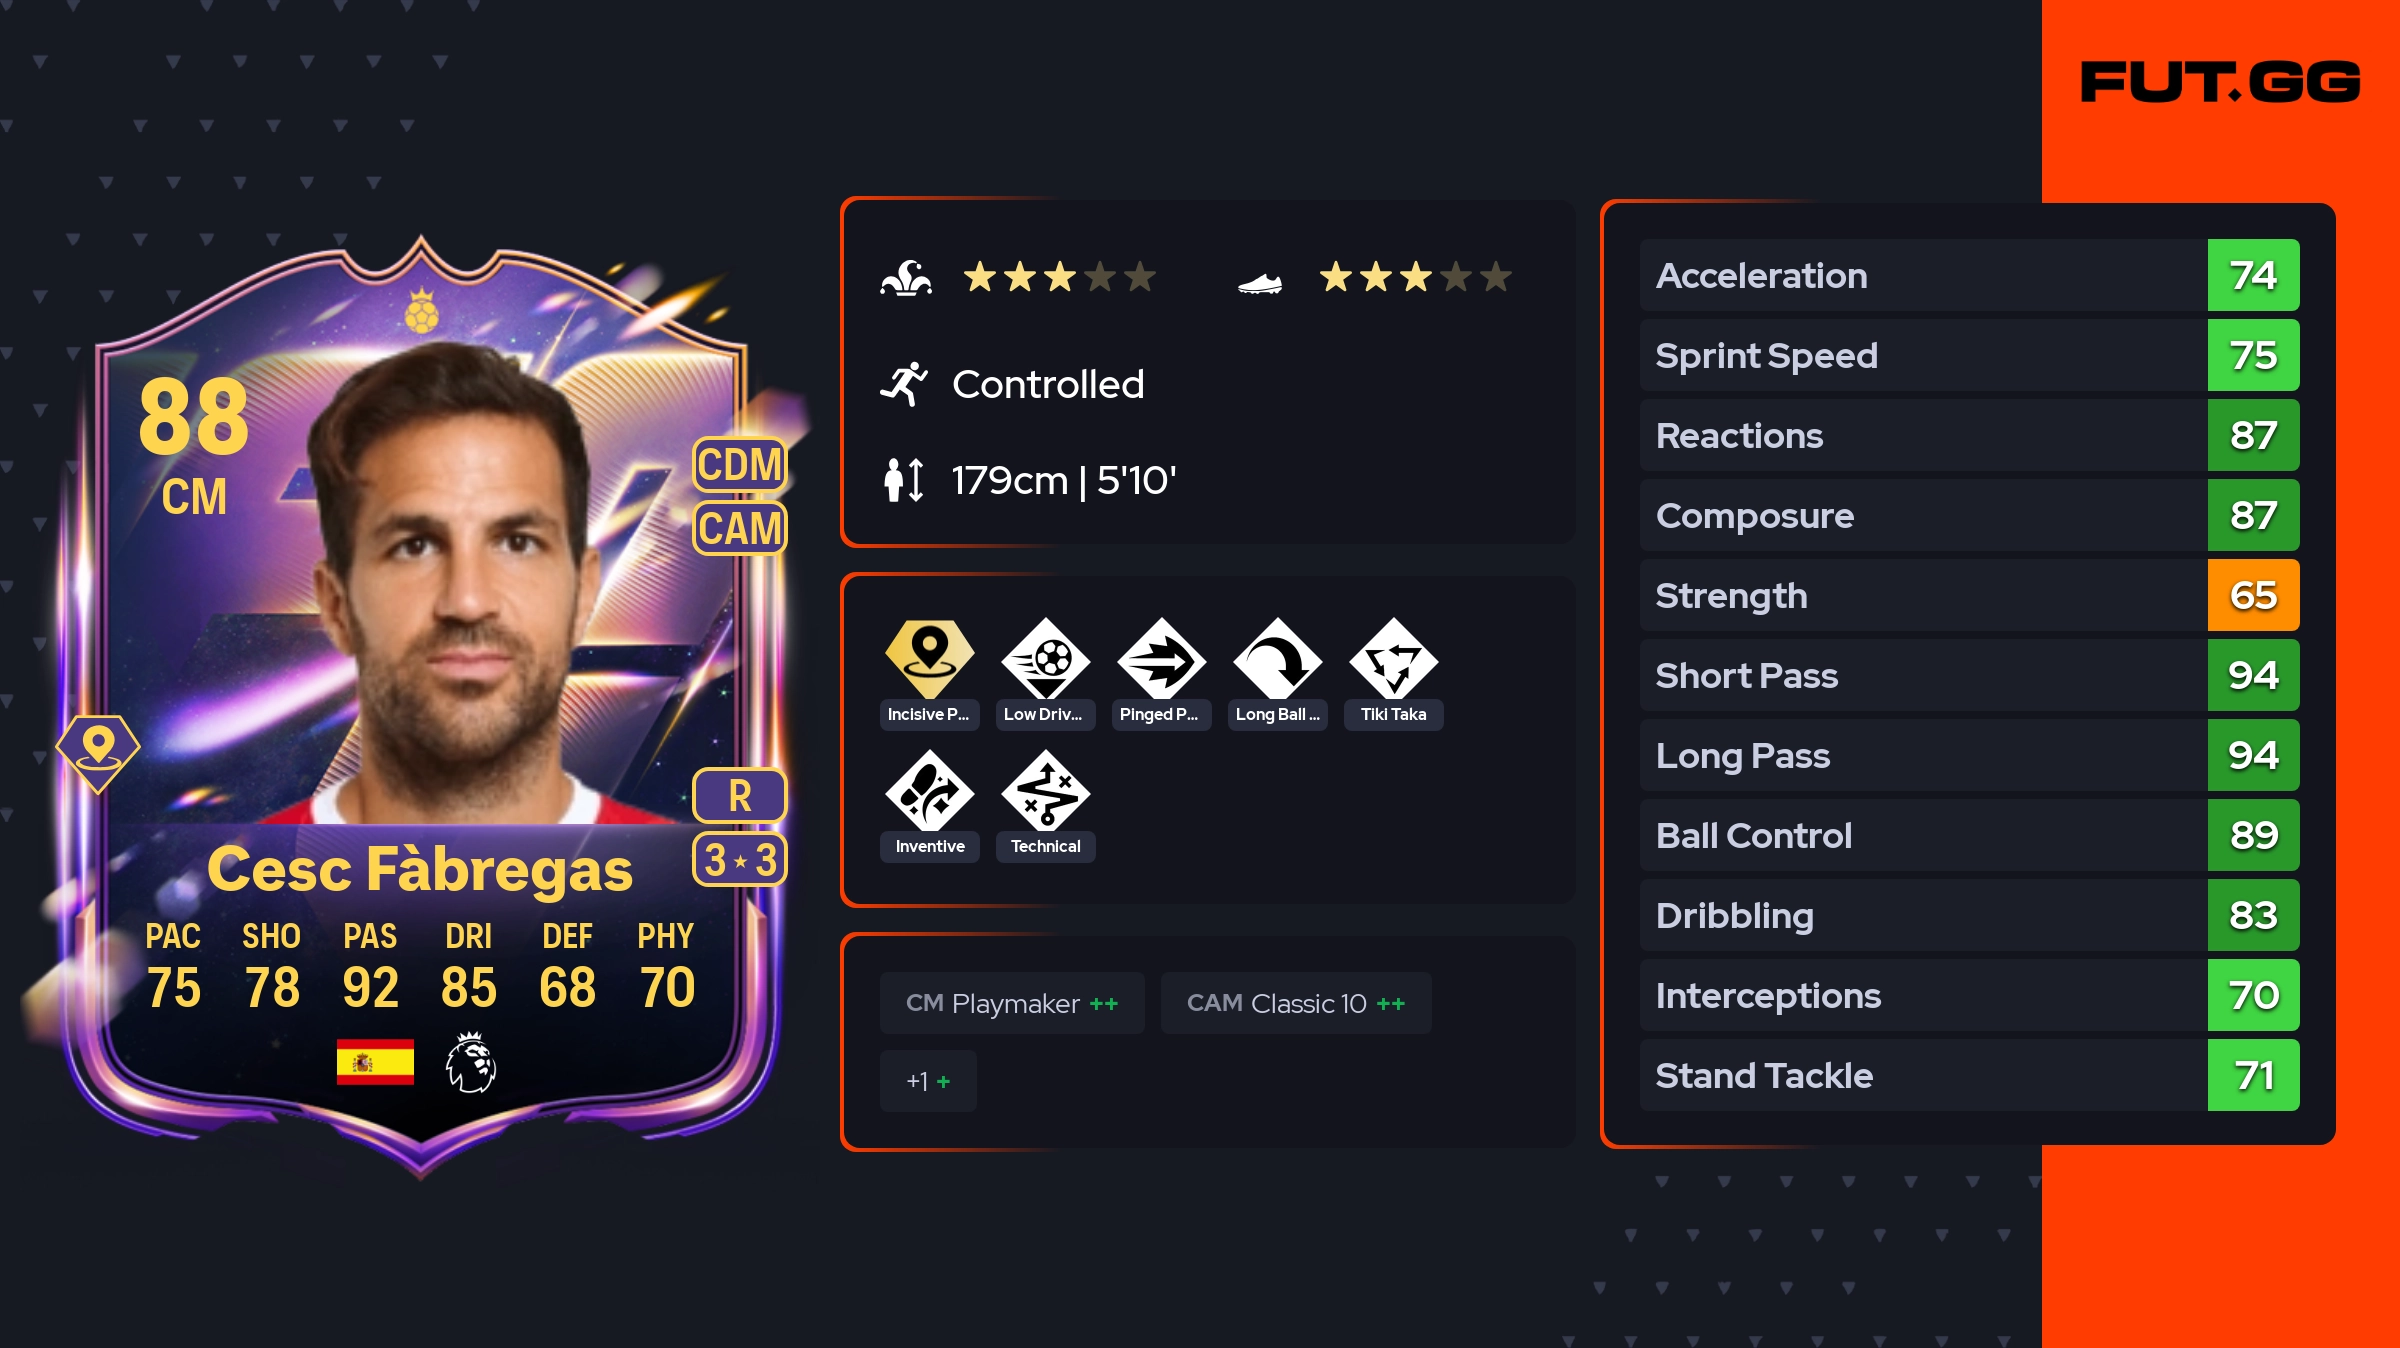Click the Tiki Taka playstyle icon

click(1393, 659)
